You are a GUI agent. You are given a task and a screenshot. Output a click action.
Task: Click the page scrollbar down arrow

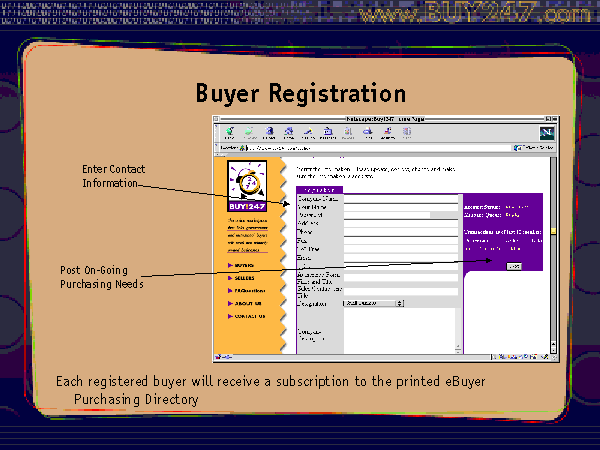click(553, 350)
